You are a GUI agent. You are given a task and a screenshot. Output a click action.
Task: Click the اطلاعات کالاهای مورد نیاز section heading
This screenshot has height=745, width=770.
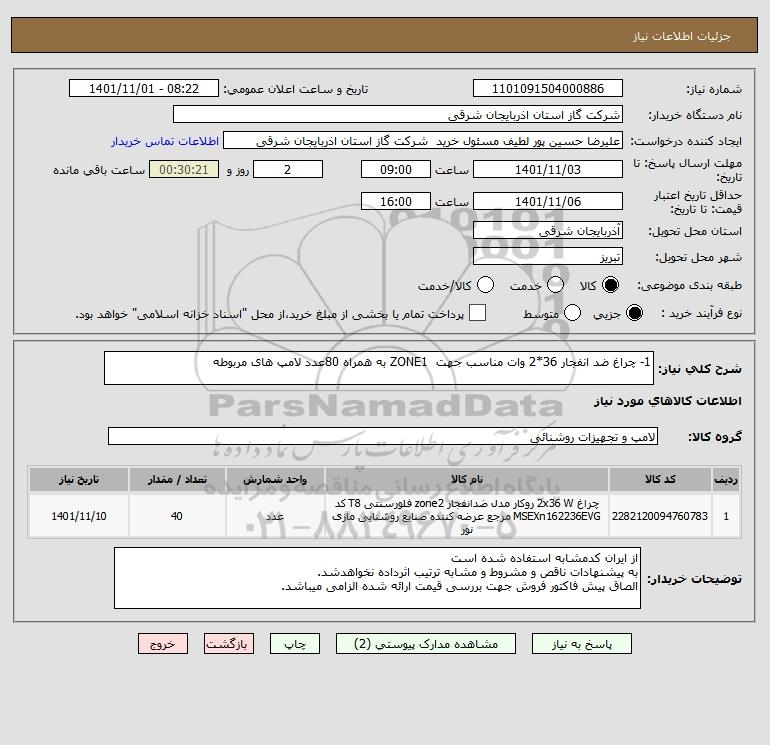click(x=668, y=401)
